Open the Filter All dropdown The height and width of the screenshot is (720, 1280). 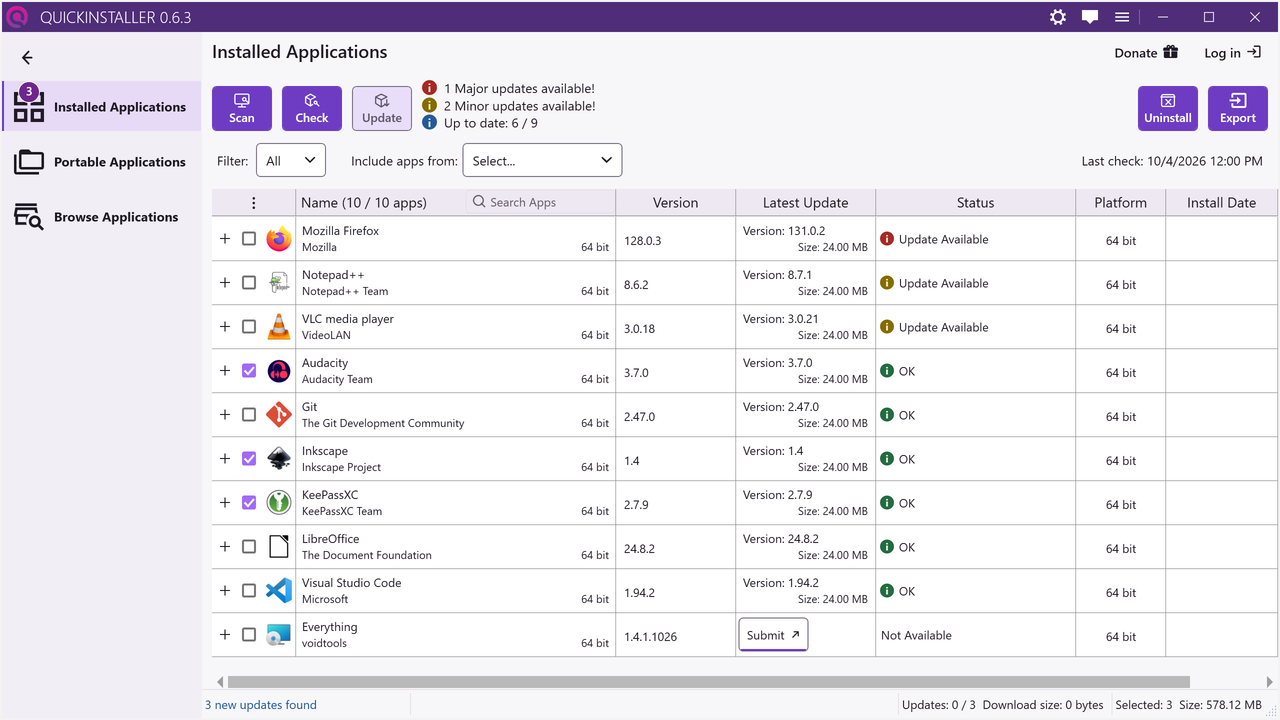[291, 161]
